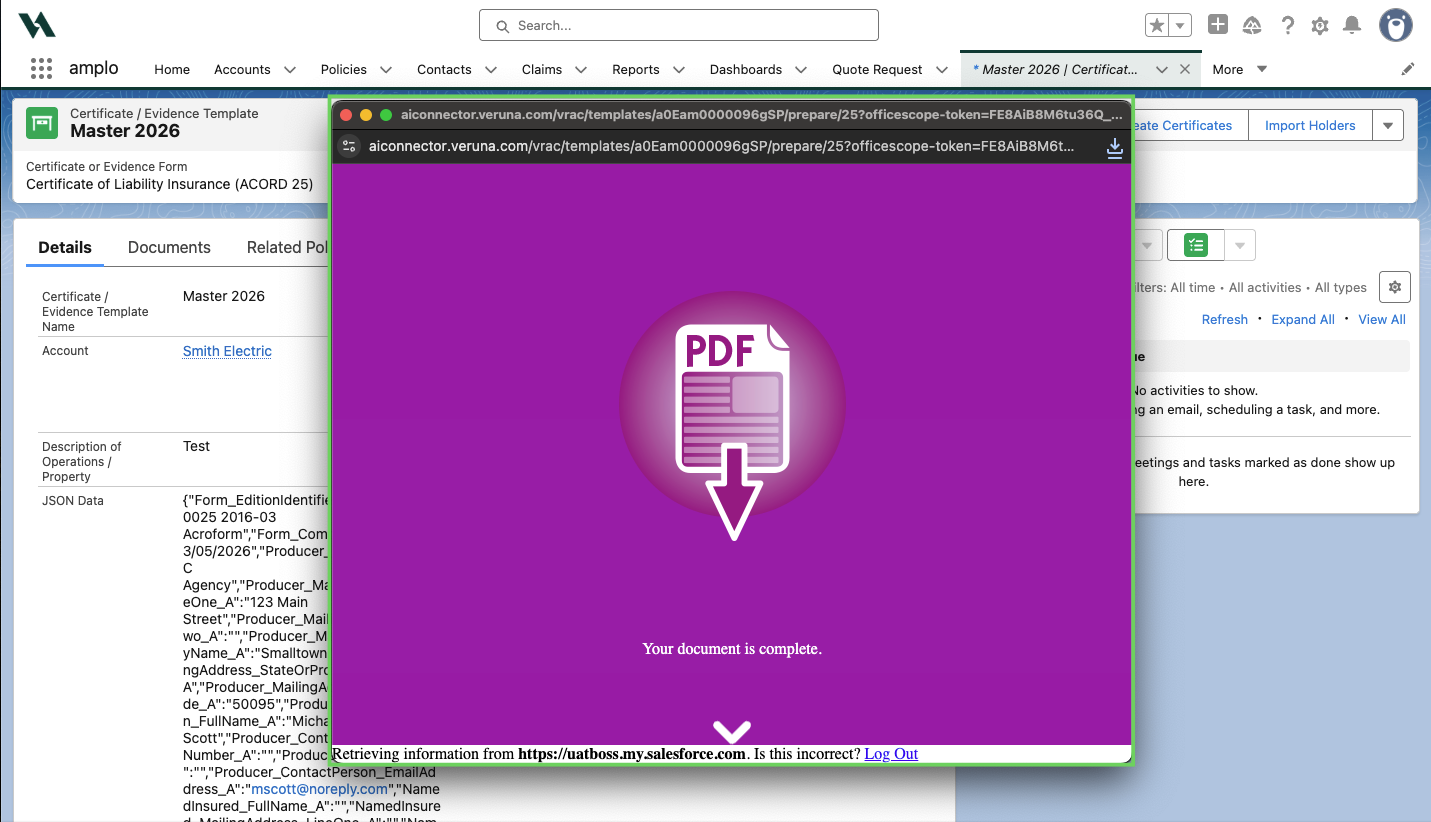Switch to the Details tab

tap(65, 247)
